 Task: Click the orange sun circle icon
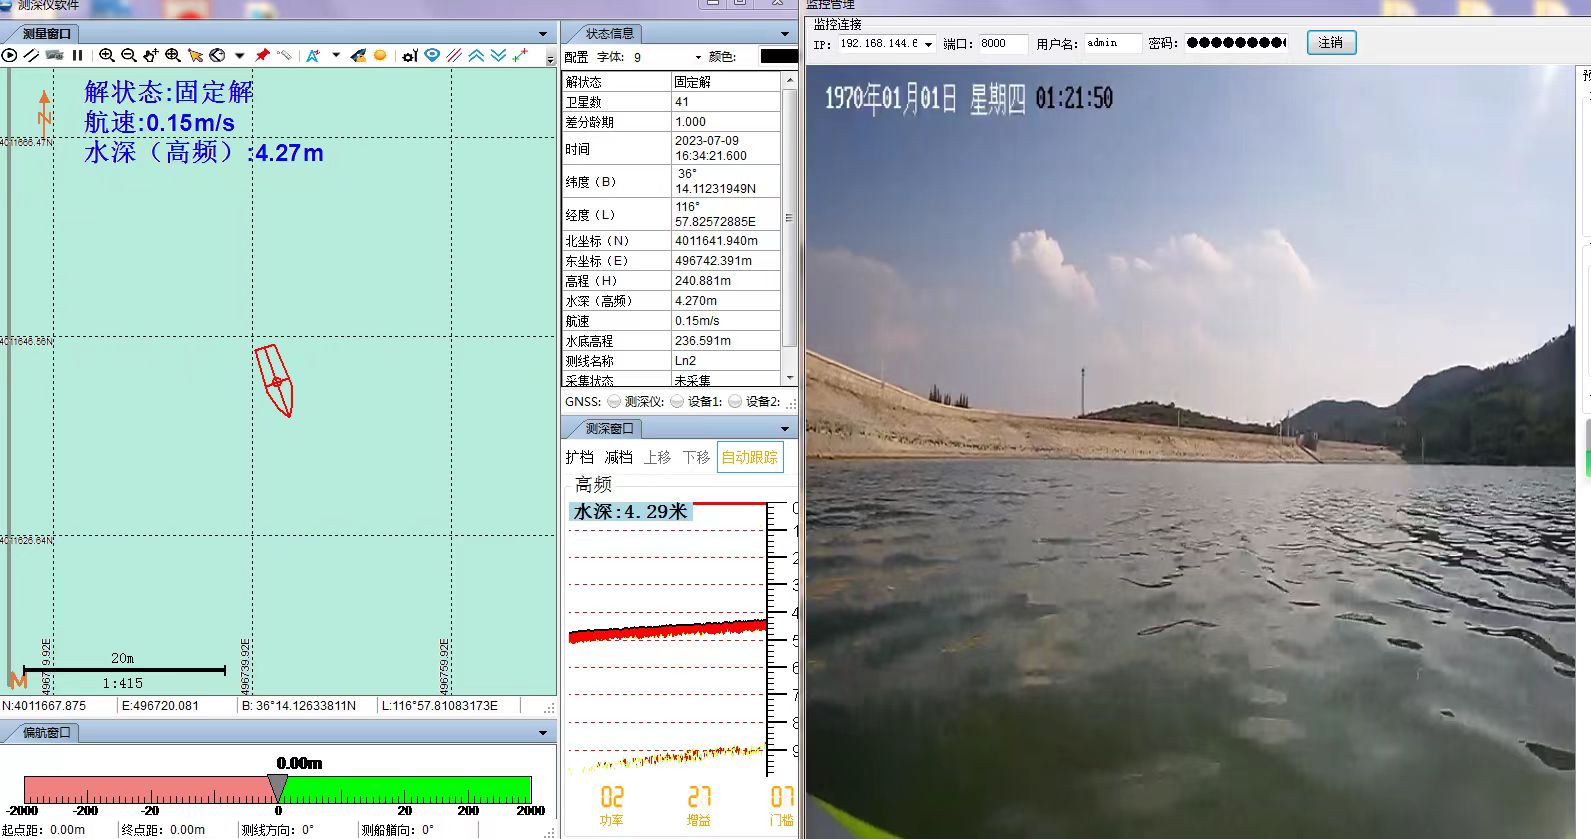(380, 56)
